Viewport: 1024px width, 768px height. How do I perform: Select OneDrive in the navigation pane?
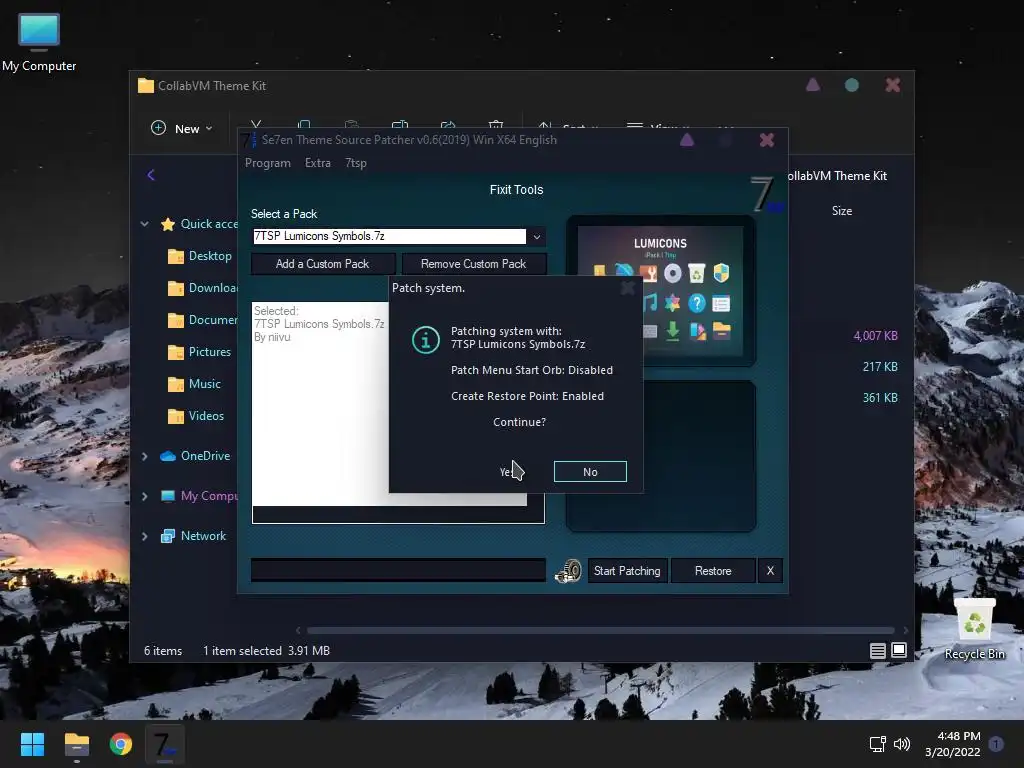point(195,456)
